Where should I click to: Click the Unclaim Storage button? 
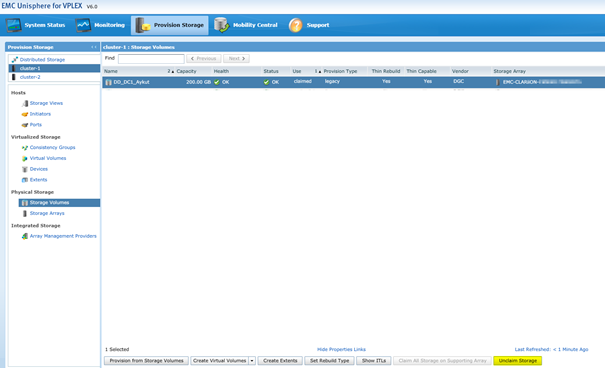pos(517,361)
